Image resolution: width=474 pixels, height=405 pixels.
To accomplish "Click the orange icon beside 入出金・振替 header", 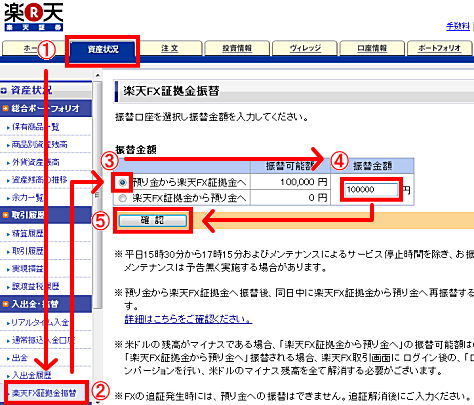I will pos(5,304).
